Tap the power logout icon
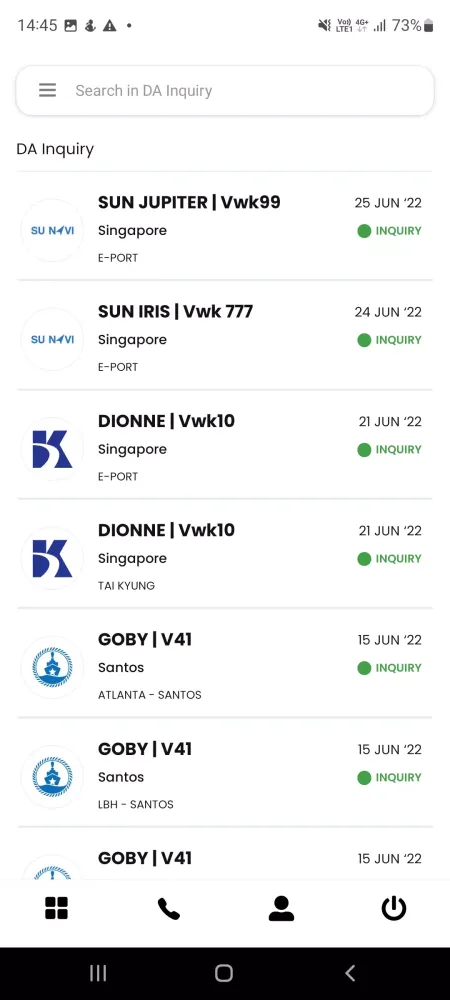The image size is (450, 1000). tap(394, 908)
